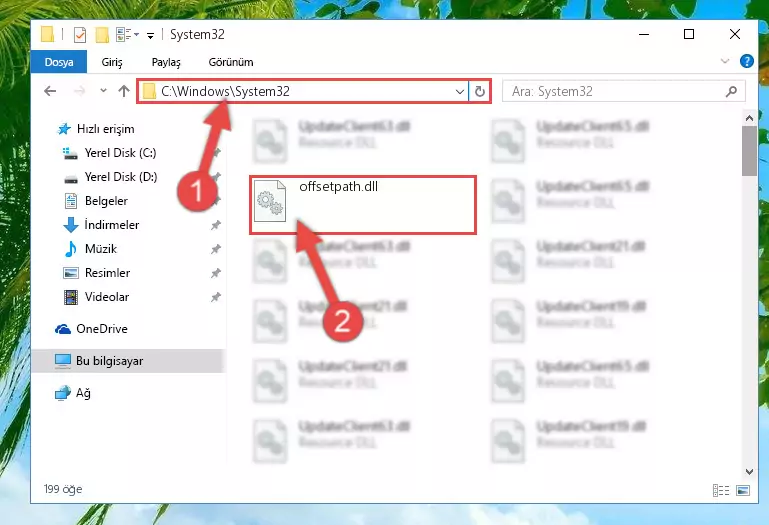
Task: Click the pin icon next to İndirmeler
Action: 215,225
